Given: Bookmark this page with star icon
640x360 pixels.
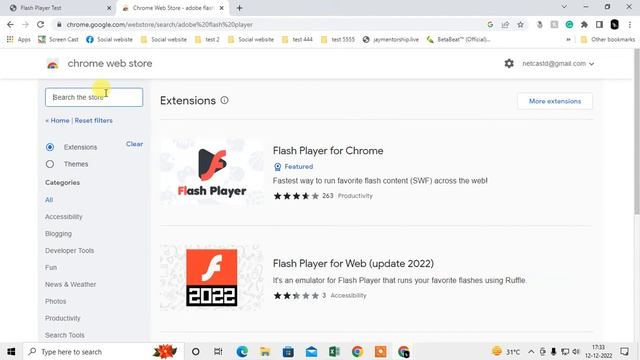Looking at the screenshot, I should point(520,24).
